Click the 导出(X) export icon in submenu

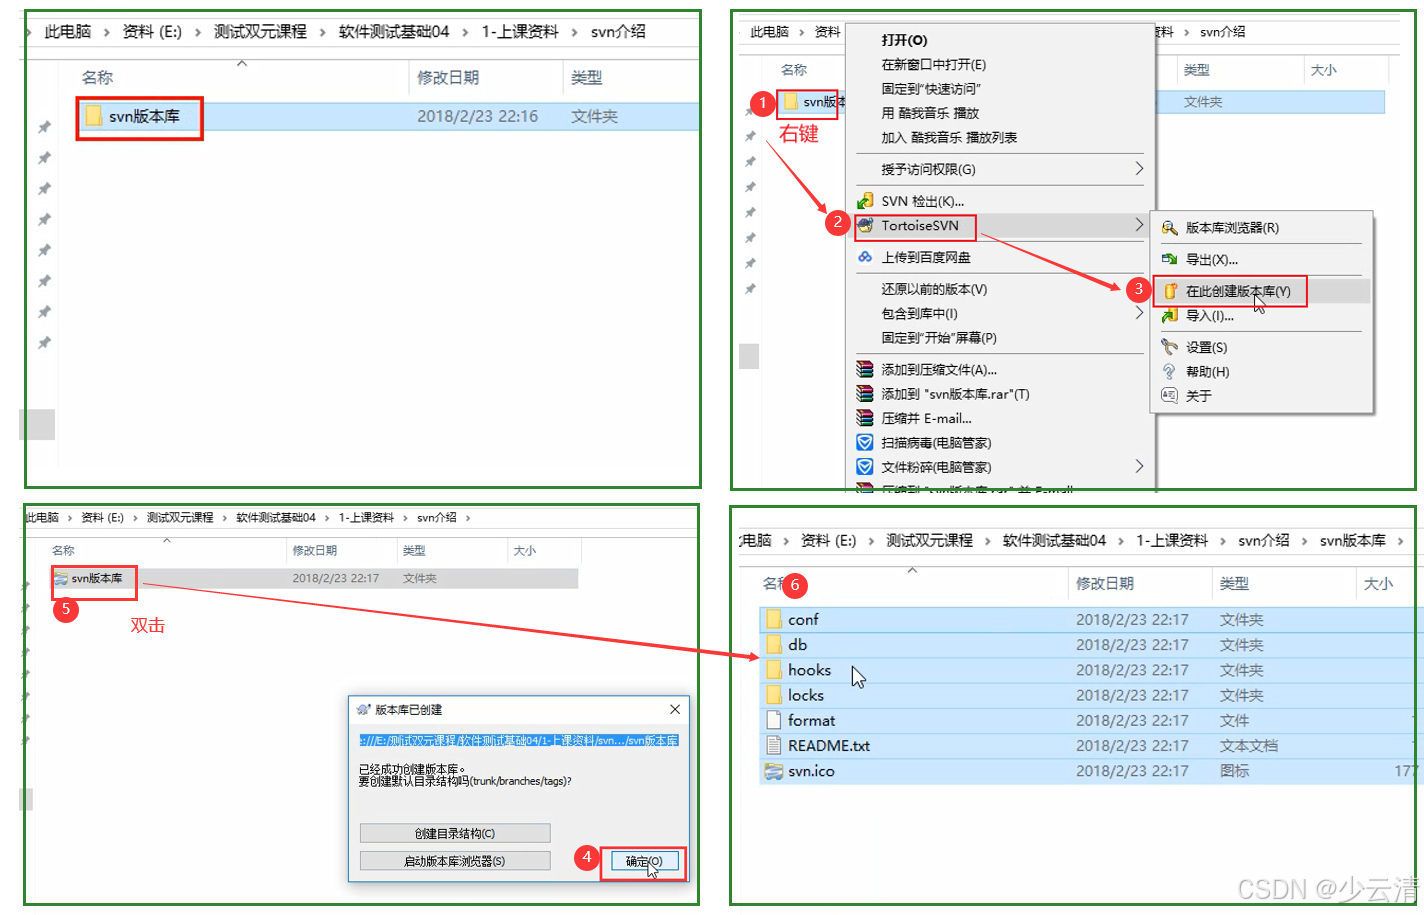coord(1169,259)
